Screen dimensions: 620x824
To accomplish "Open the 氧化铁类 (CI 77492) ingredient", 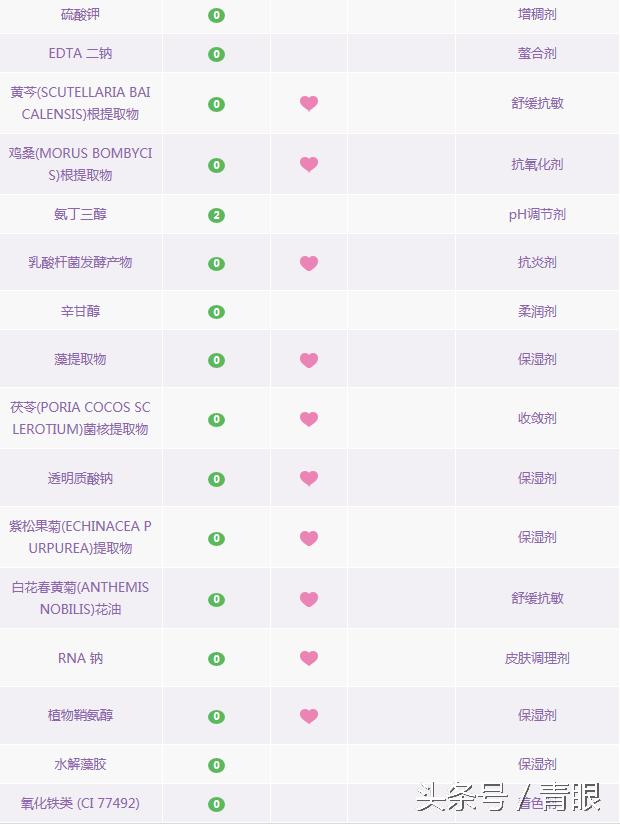I will pyautogui.click(x=80, y=803).
